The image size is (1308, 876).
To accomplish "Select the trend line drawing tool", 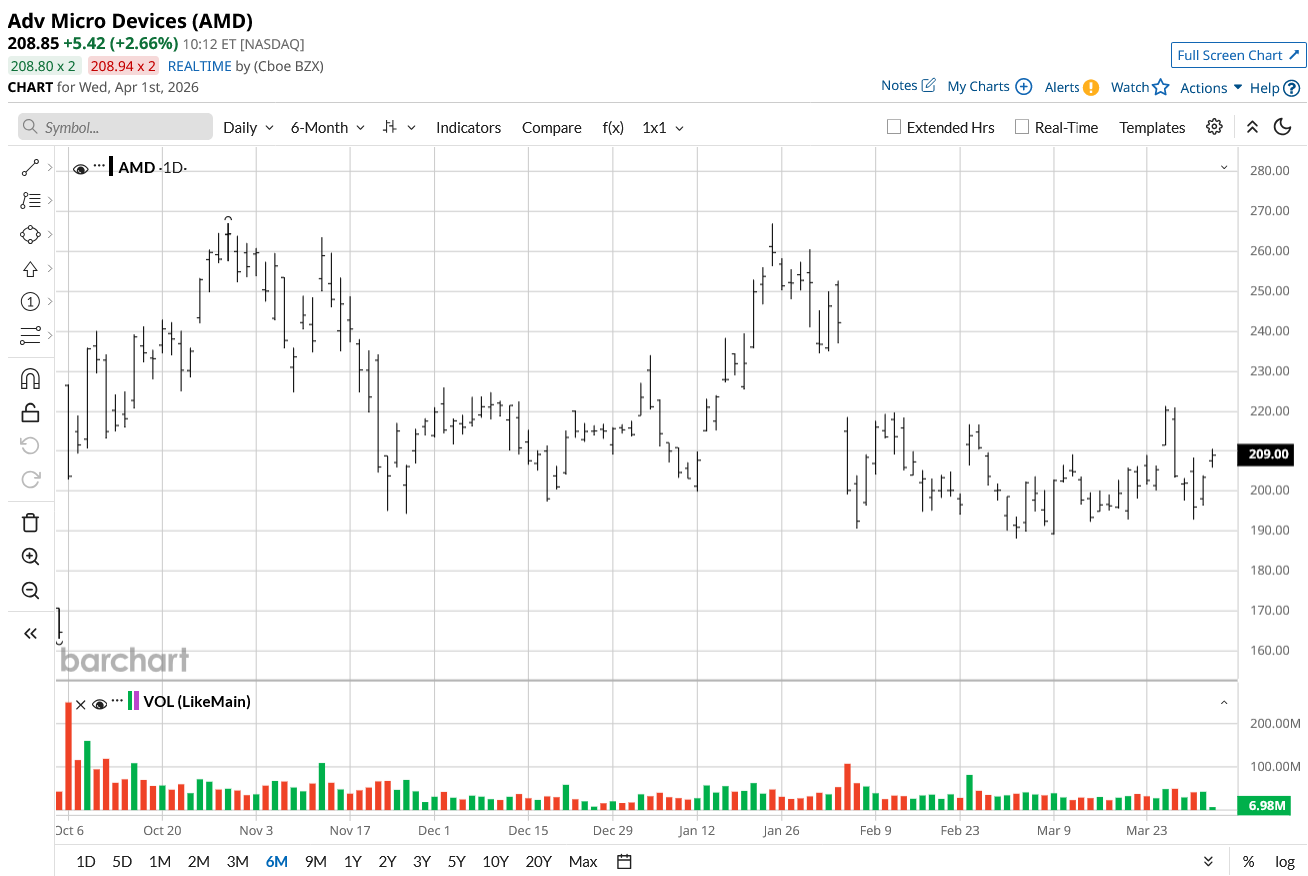I will click(x=30, y=167).
